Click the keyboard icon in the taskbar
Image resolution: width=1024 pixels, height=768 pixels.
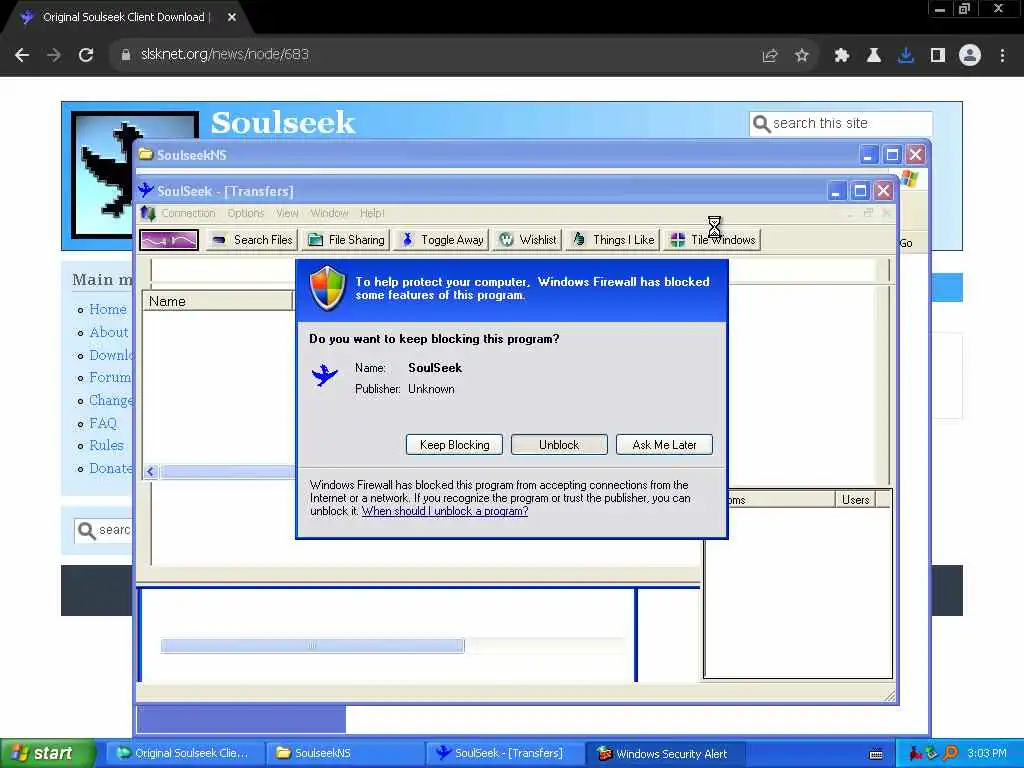[x=876, y=754]
